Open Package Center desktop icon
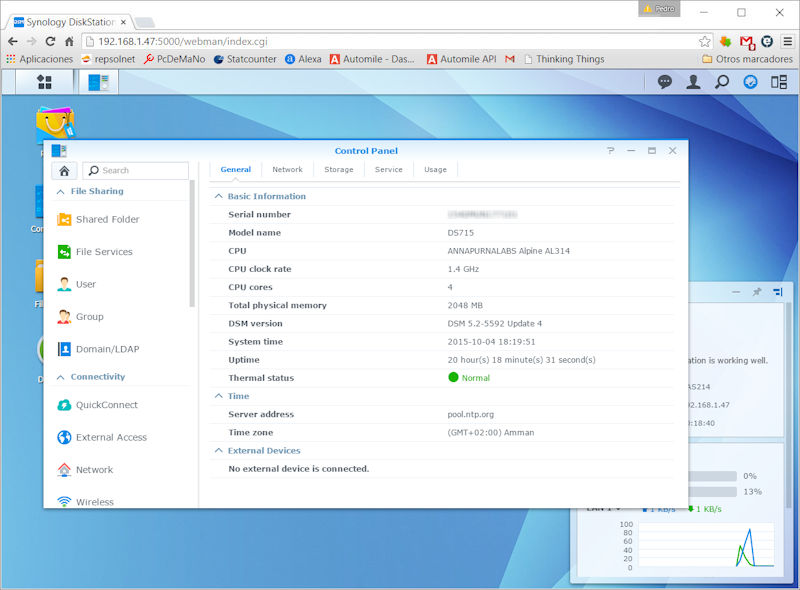Image resolution: width=800 pixels, height=590 pixels. (x=55, y=123)
